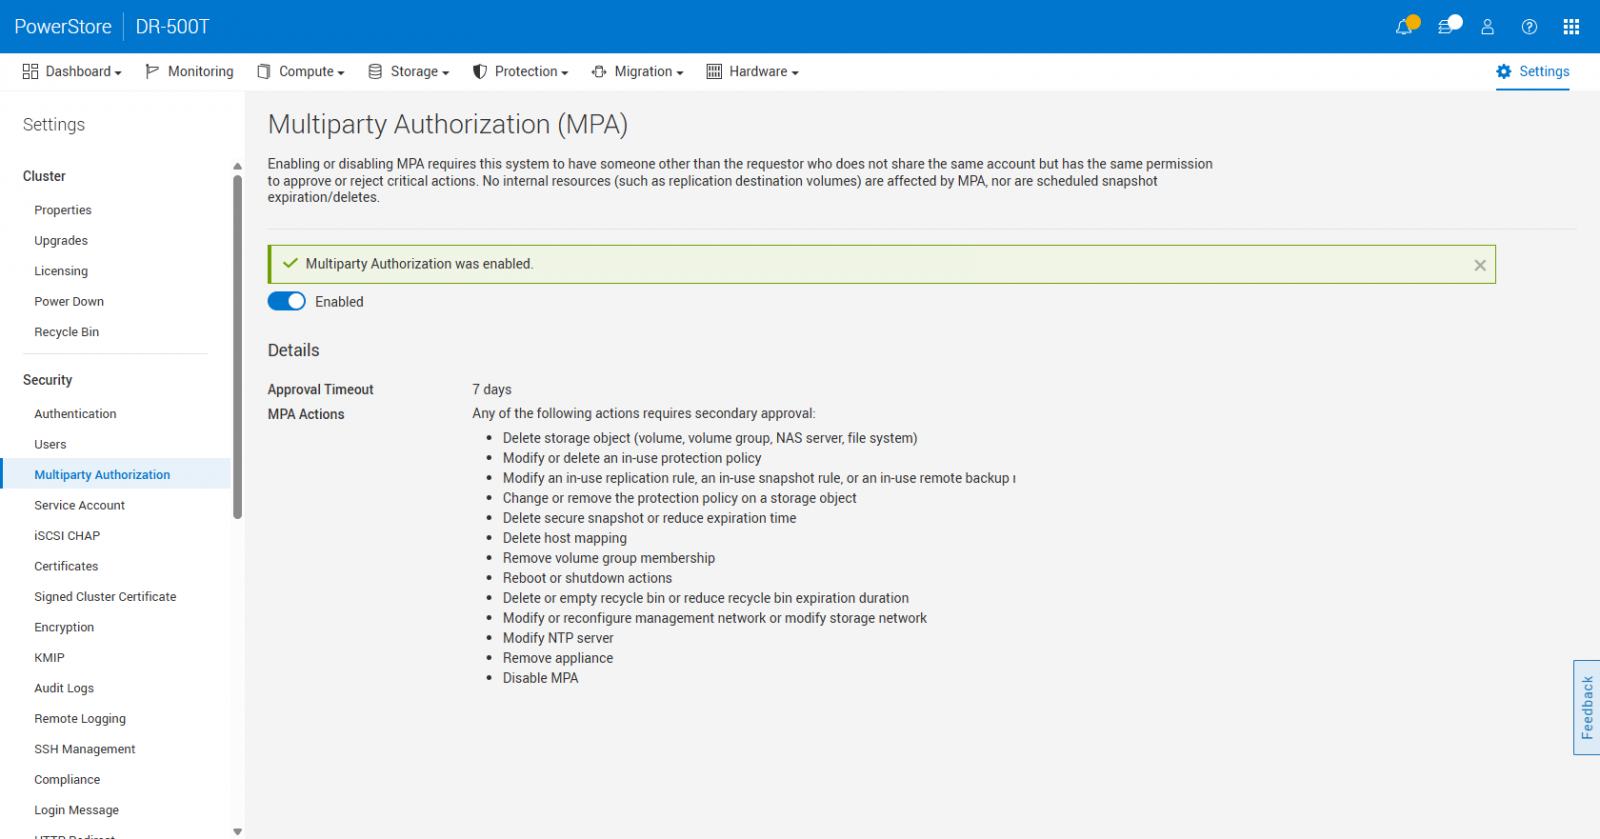Screen dimensions: 1600x839
Task: Open the Protection dropdown menu
Action: point(521,72)
